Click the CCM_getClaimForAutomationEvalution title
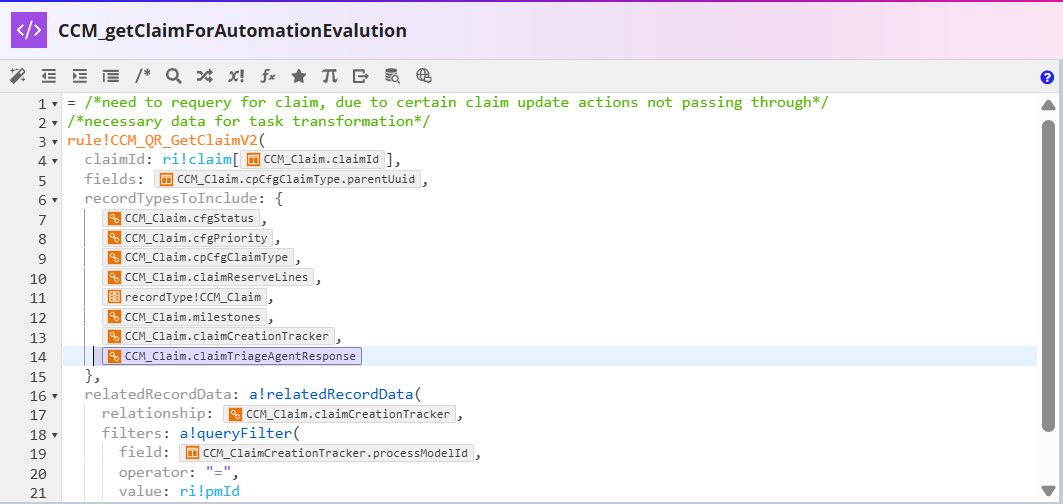 tap(233, 31)
